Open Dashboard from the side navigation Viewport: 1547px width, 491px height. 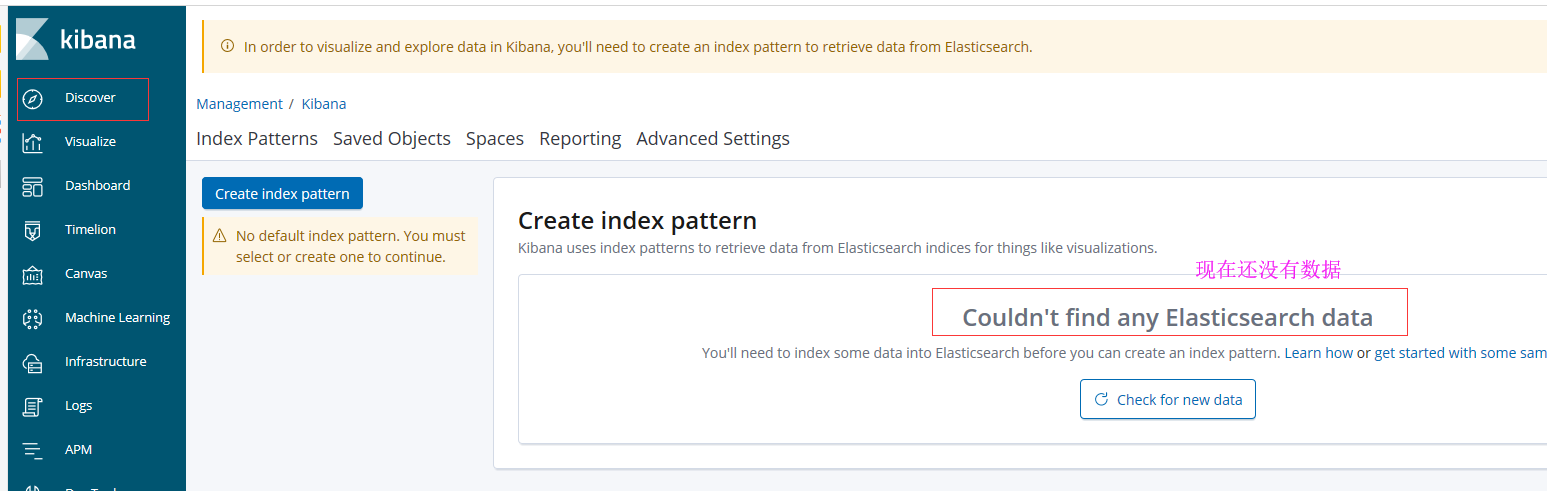97,185
